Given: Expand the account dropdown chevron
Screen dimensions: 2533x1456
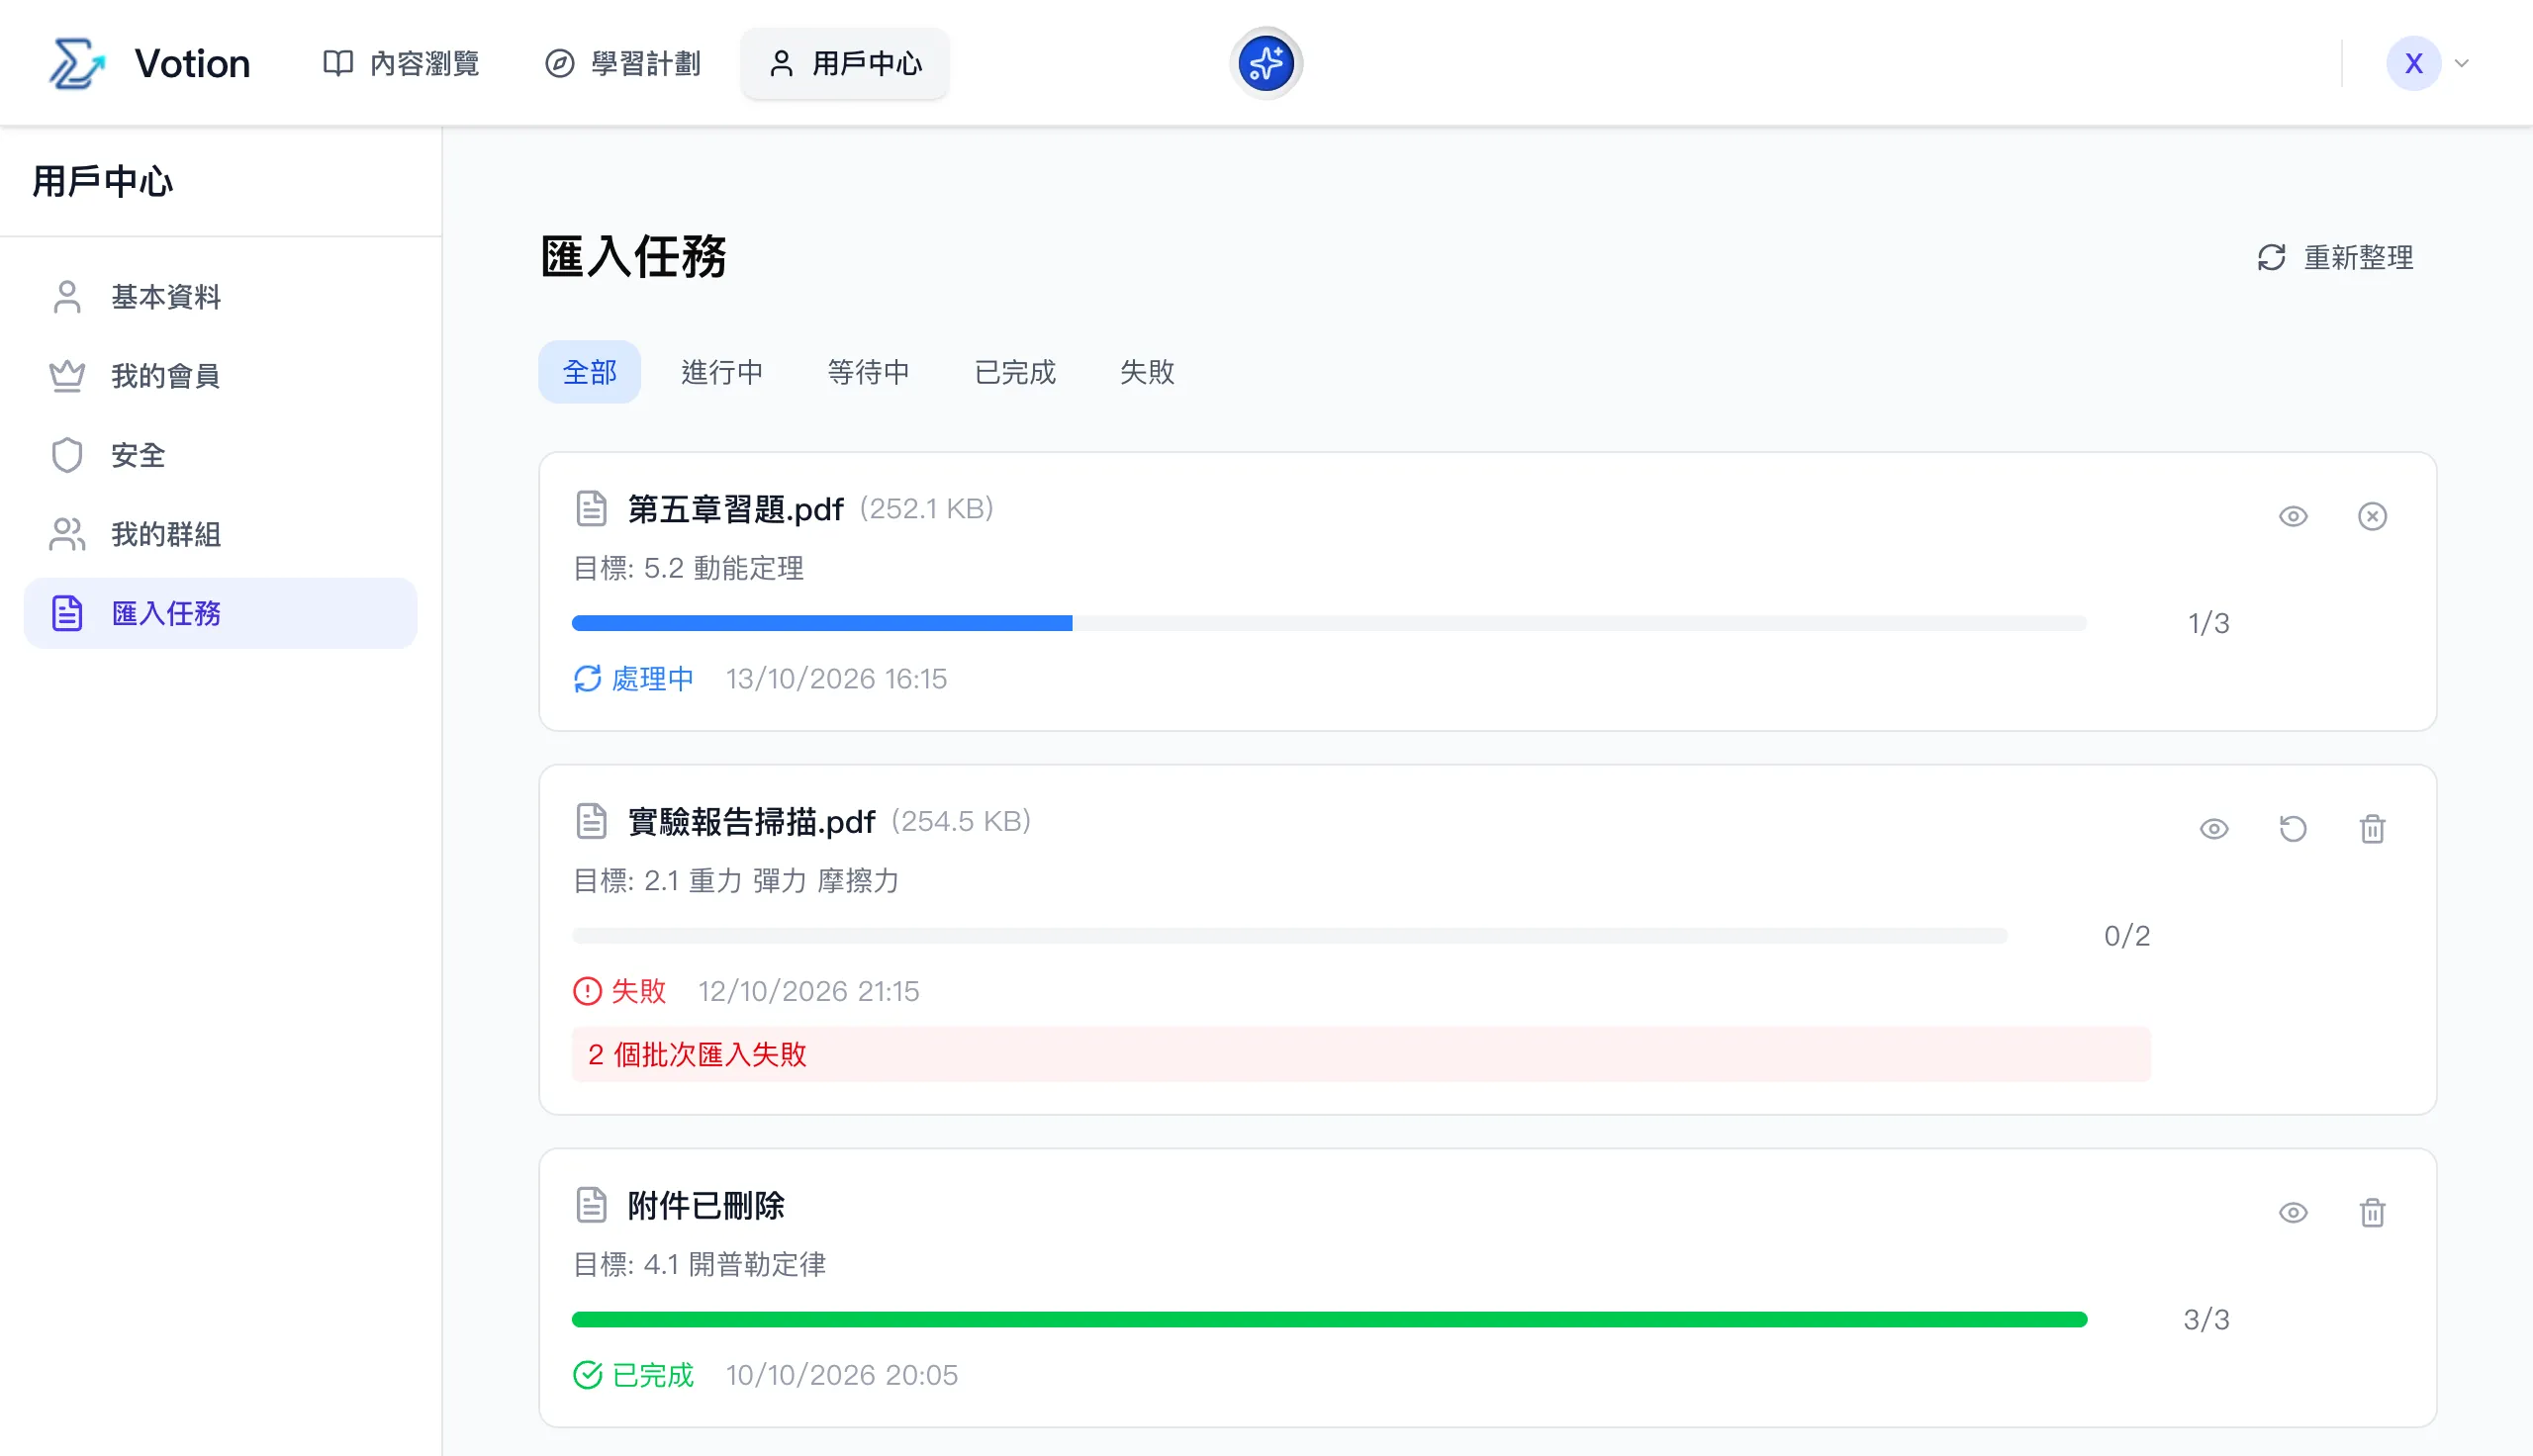Looking at the screenshot, I should [x=2462, y=63].
